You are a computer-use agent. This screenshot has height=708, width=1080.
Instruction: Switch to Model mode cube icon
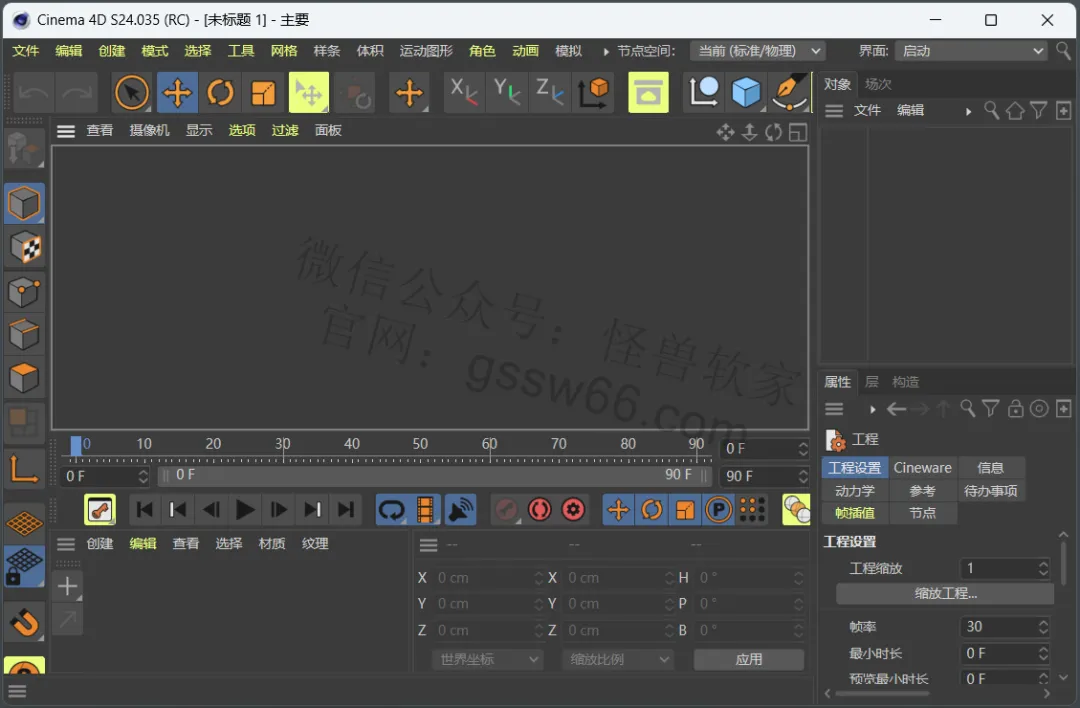pos(24,203)
